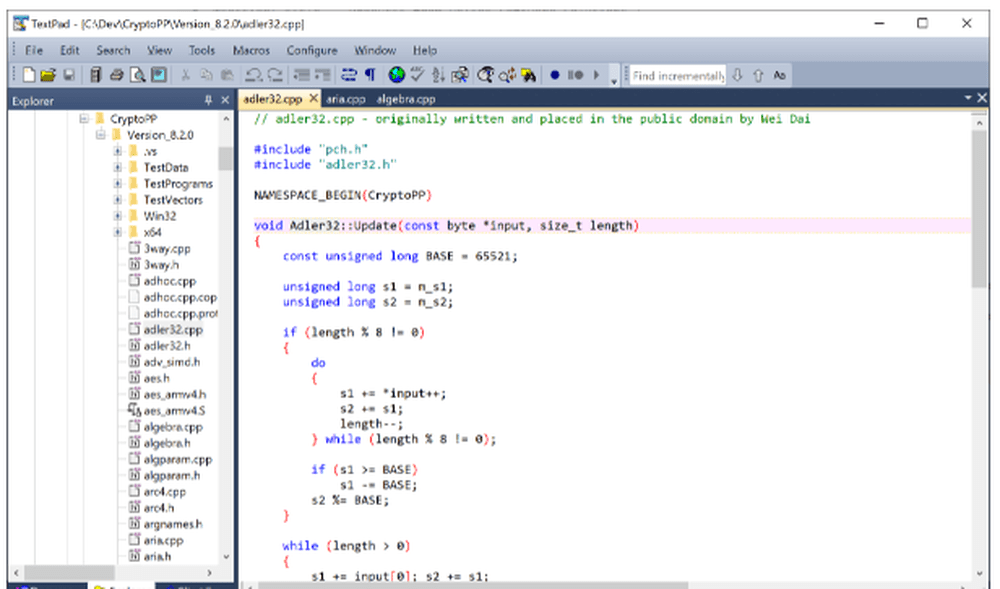Click the Find incrementally search field
Screen dimensions: 1000x589
coord(678,76)
